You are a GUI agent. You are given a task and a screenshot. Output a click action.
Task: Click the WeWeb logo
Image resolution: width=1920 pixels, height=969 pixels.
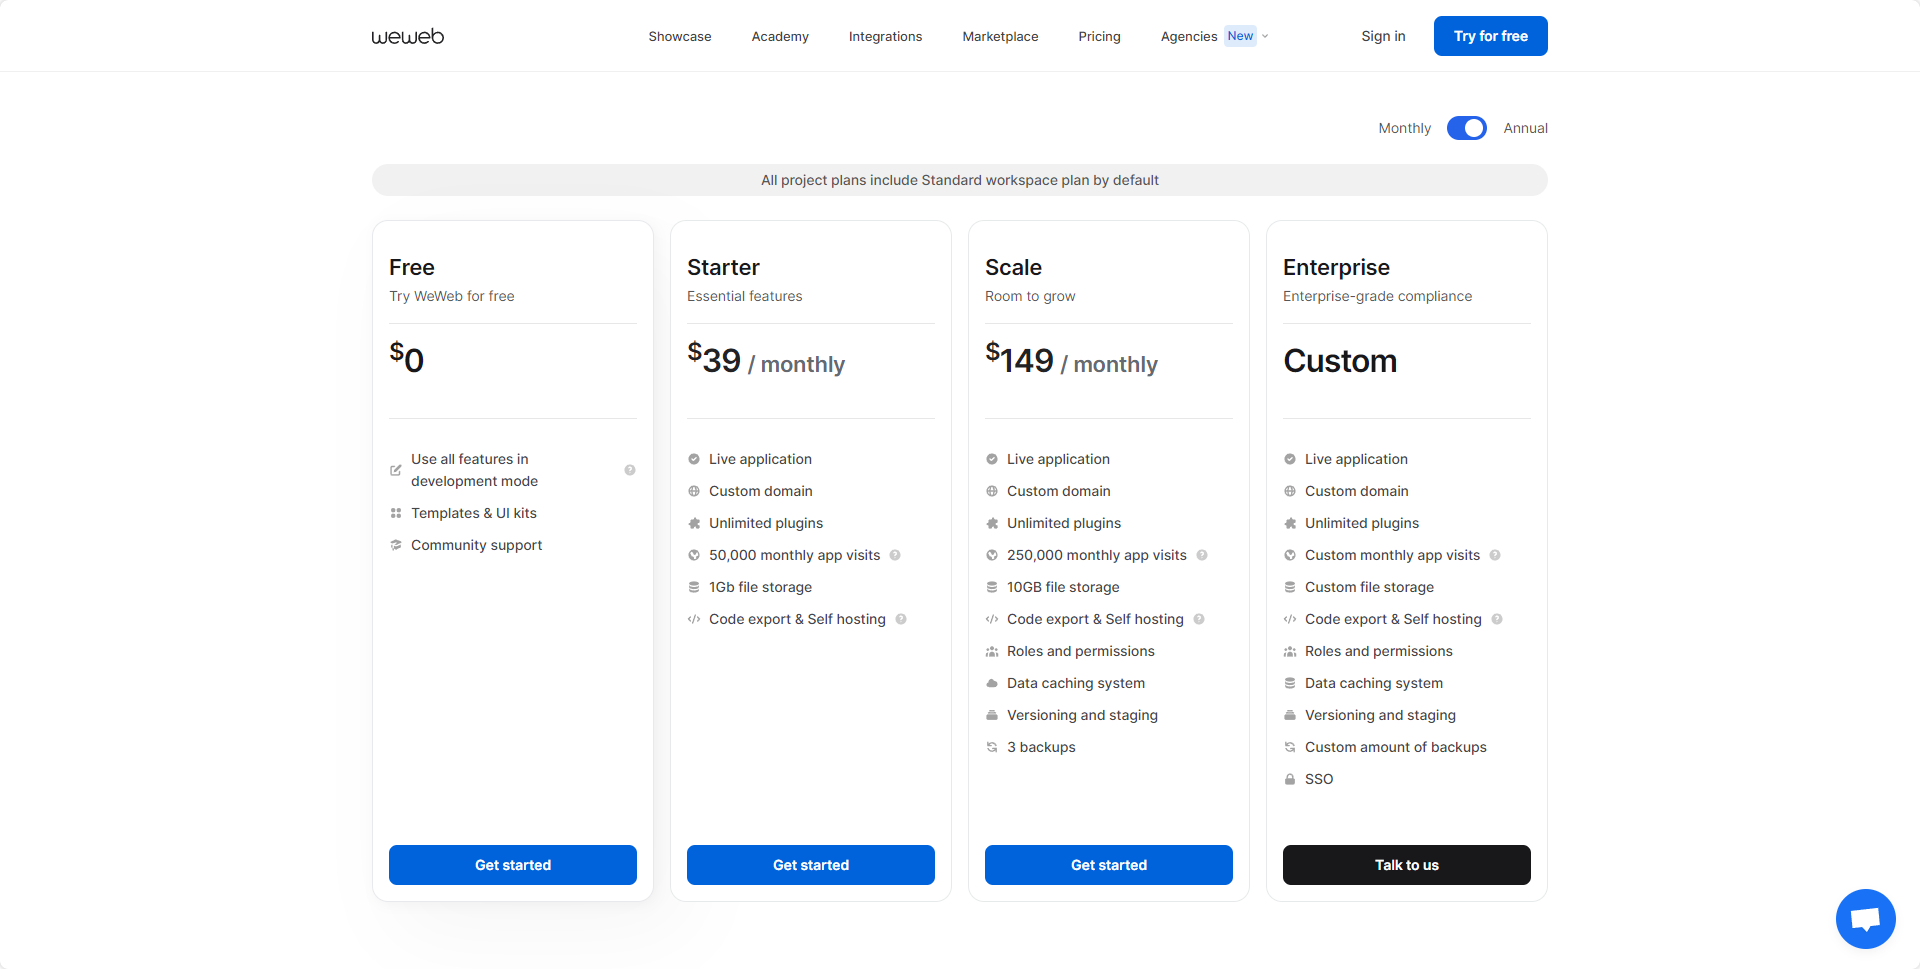tap(408, 37)
